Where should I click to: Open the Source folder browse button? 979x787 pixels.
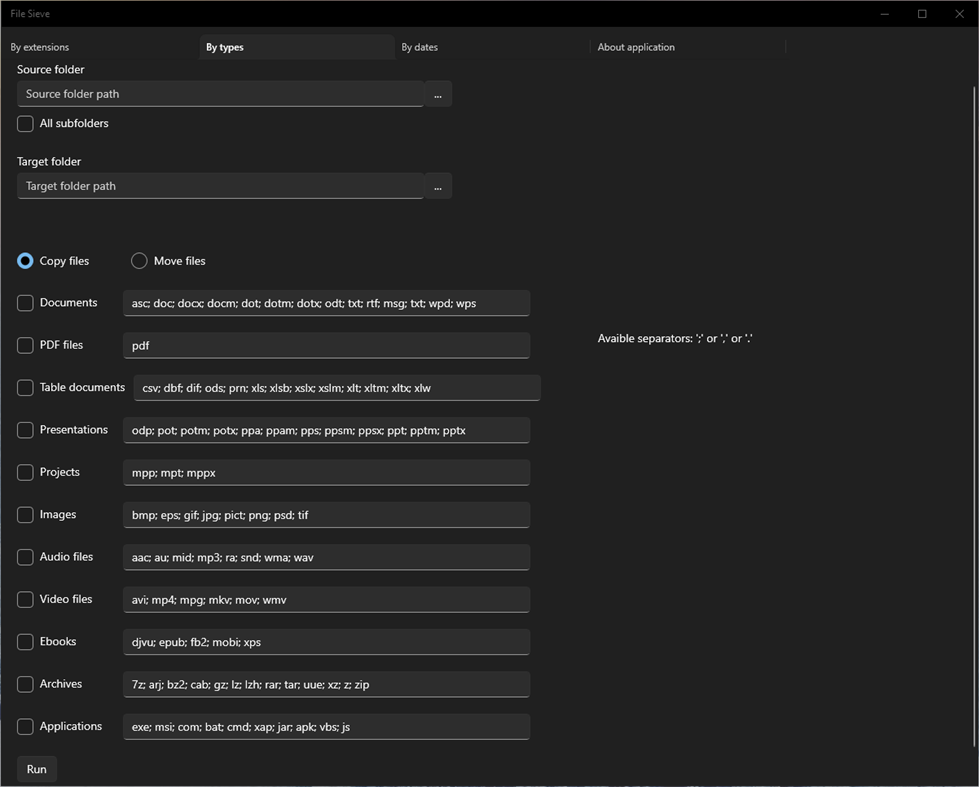click(437, 93)
